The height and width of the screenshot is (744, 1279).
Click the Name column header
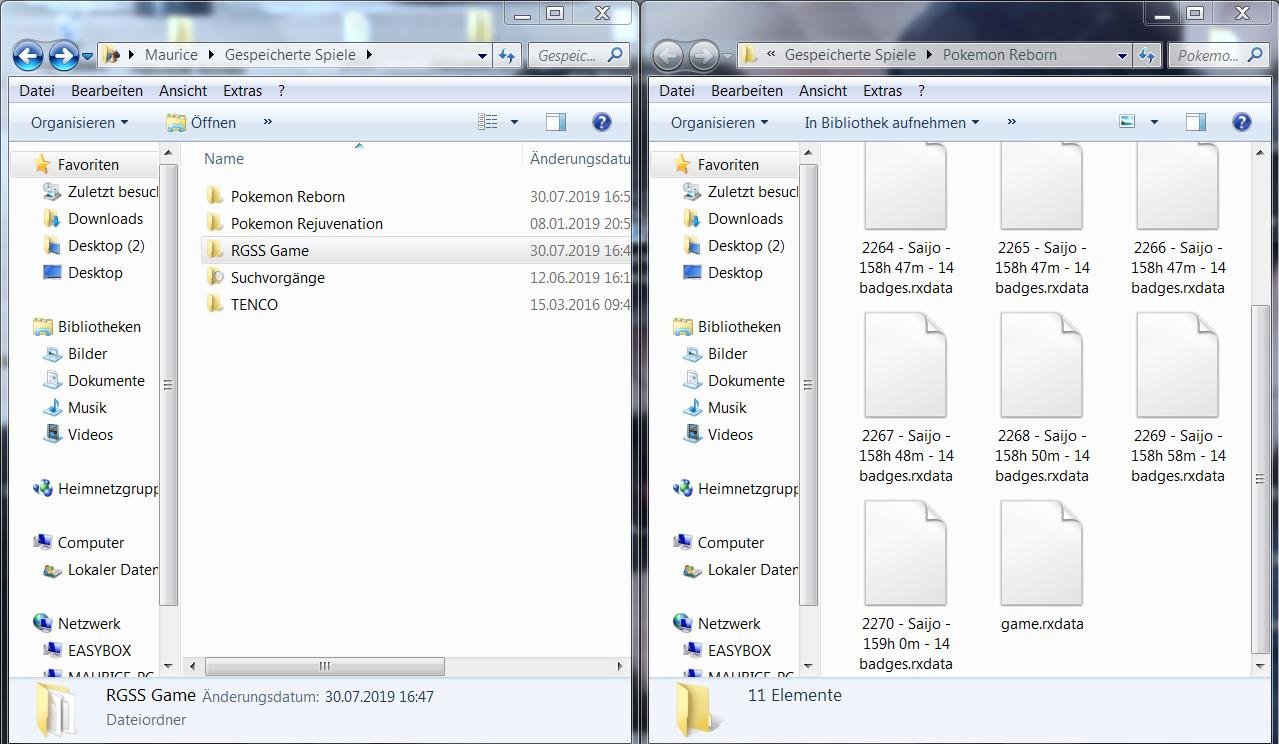tap(224, 158)
